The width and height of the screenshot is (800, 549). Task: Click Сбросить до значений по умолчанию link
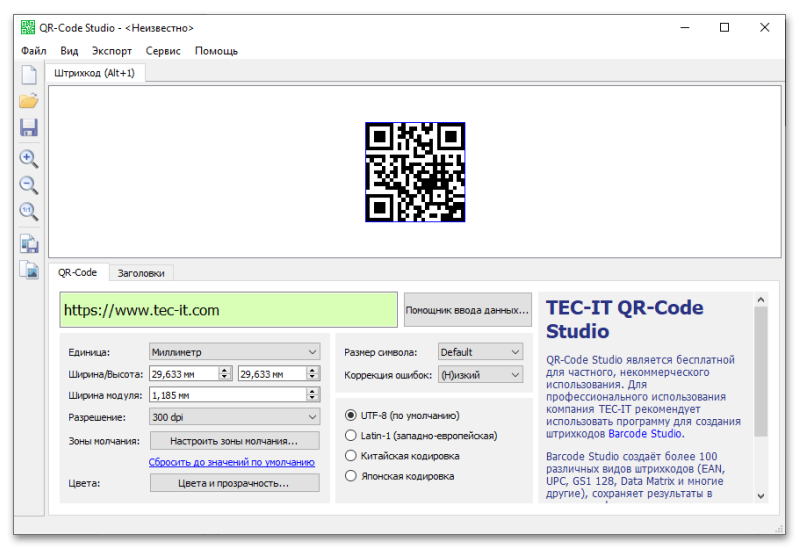pyautogui.click(x=232, y=462)
